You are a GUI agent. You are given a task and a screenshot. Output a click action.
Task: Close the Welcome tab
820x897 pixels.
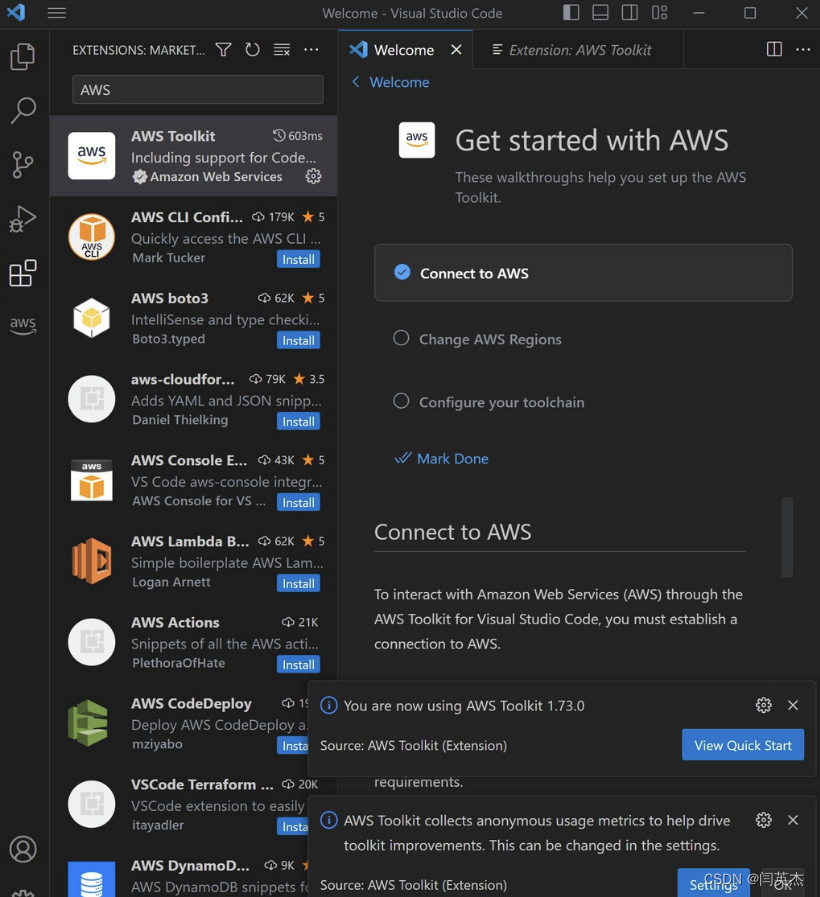(x=456, y=50)
